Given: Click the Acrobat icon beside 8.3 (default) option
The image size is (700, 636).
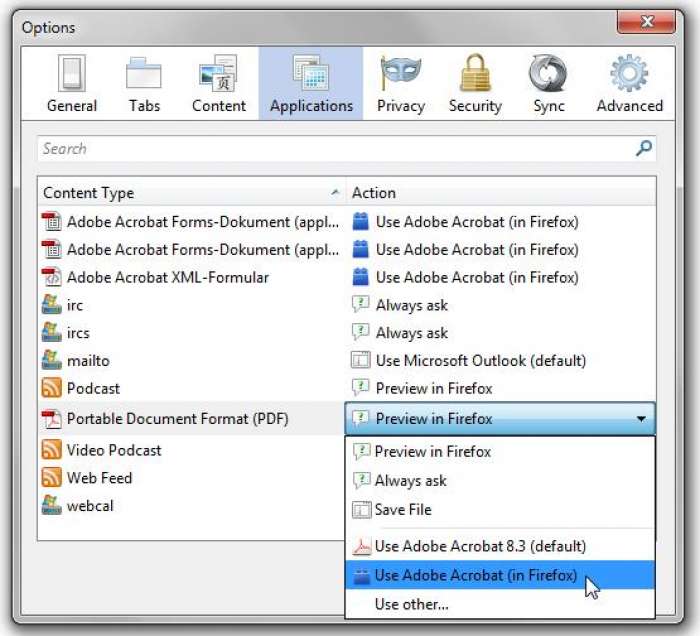Looking at the screenshot, I should point(362,546).
